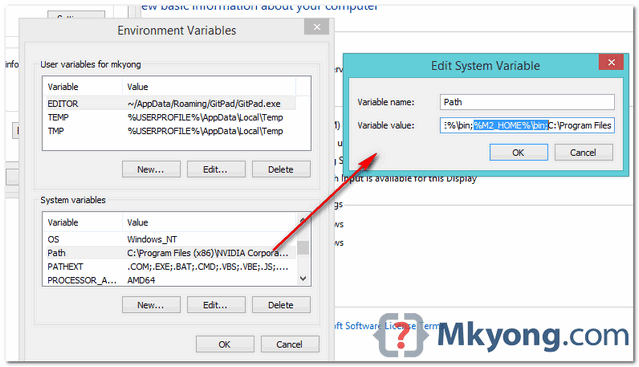Image resolution: width=639 pixels, height=367 pixels.
Task: Click Edit under System variables
Action: coord(216,305)
